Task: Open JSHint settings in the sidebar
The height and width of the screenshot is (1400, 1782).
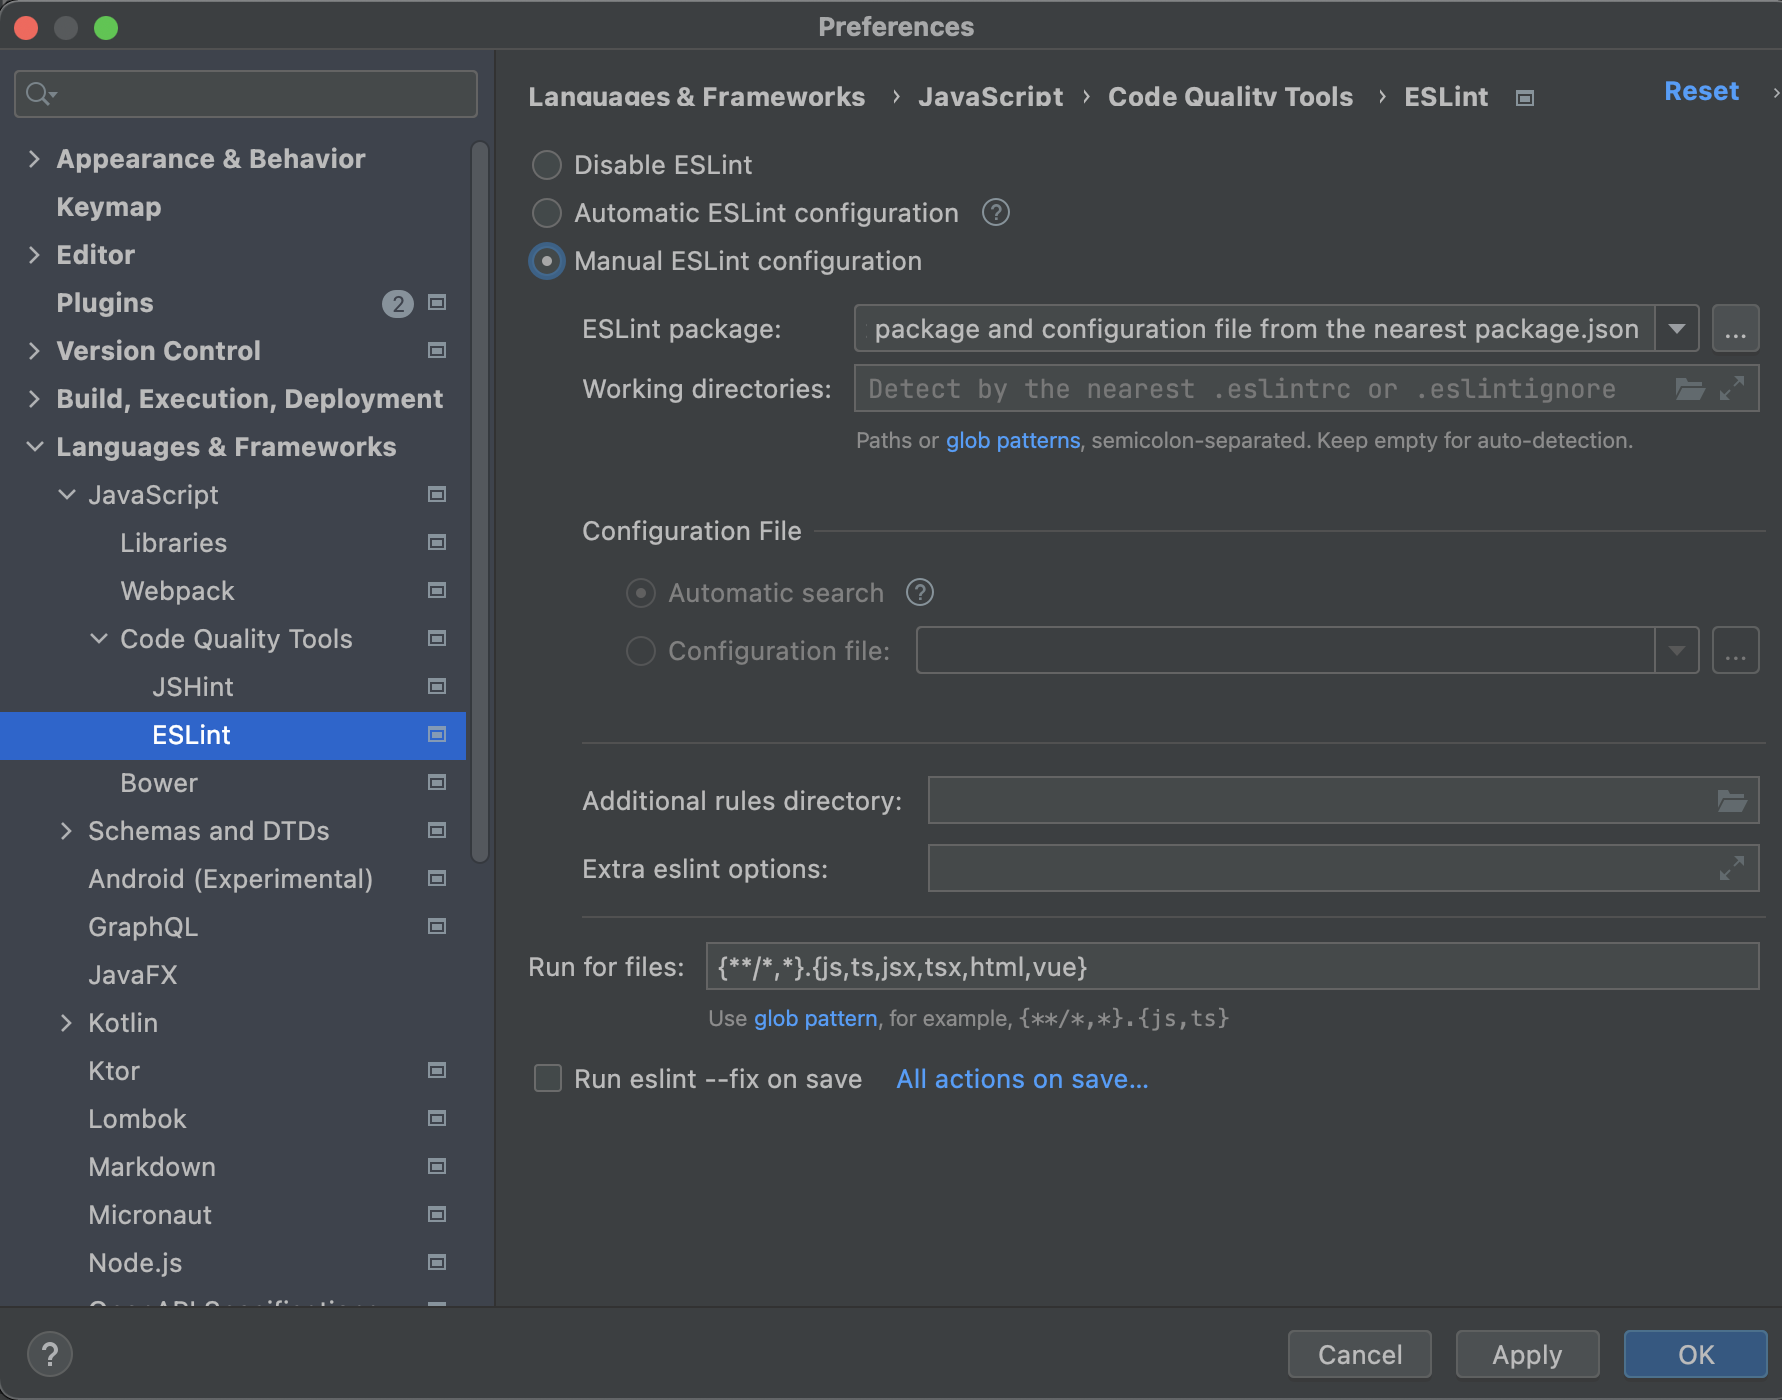Action: (x=192, y=687)
